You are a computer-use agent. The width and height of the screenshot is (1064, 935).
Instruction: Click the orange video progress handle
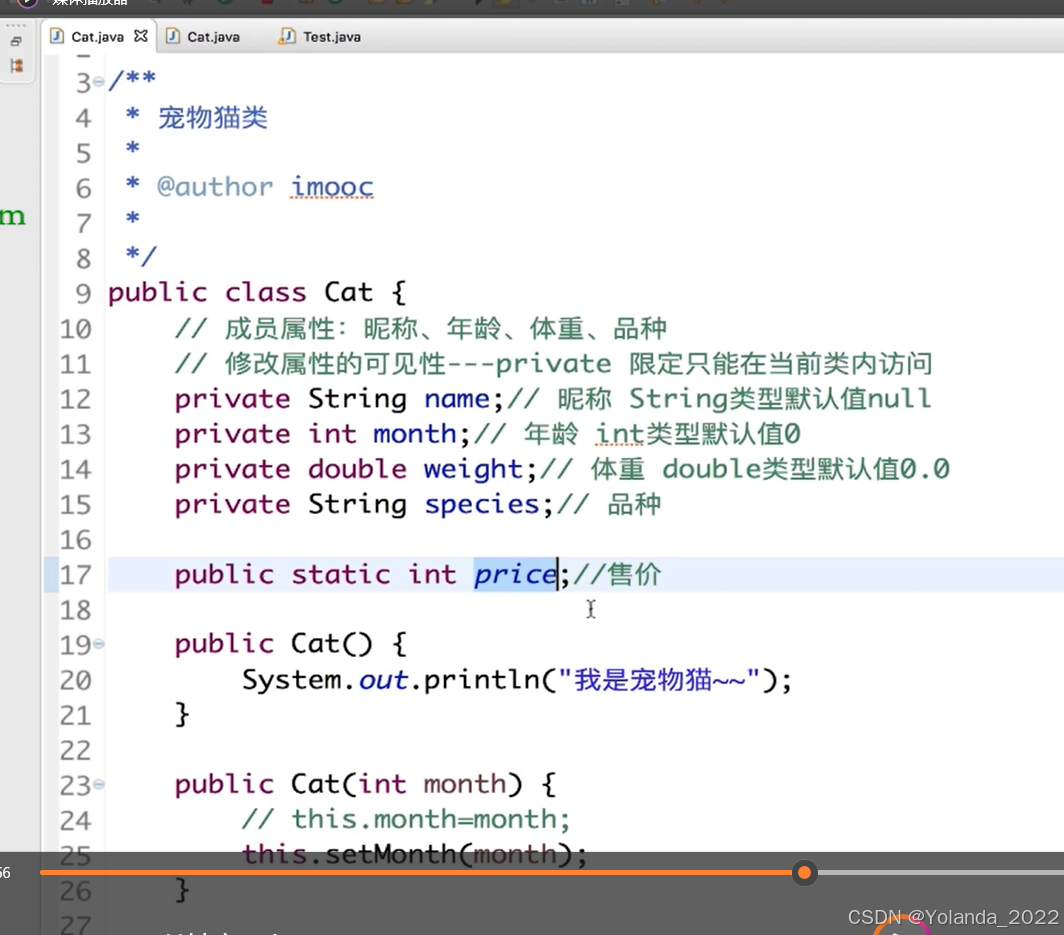point(804,873)
